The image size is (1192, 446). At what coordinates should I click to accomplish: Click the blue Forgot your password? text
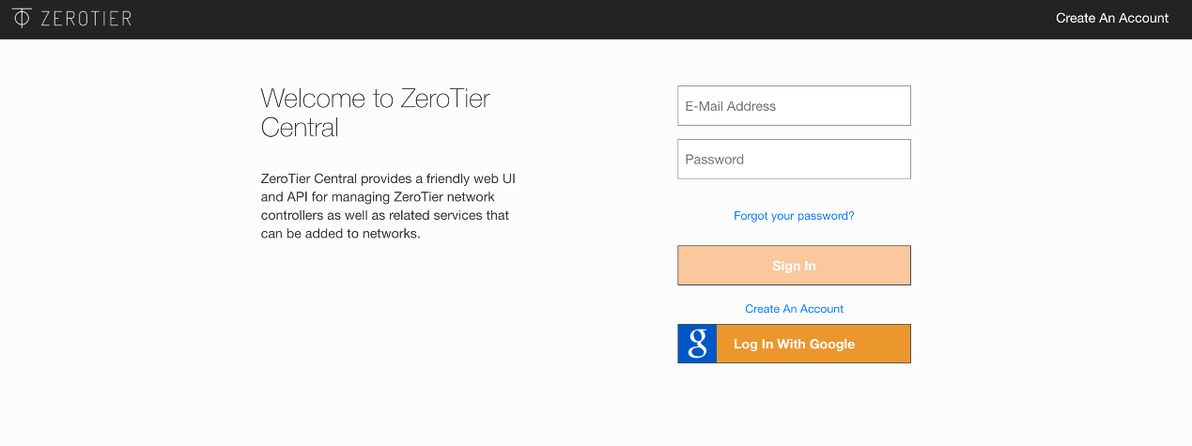click(794, 216)
